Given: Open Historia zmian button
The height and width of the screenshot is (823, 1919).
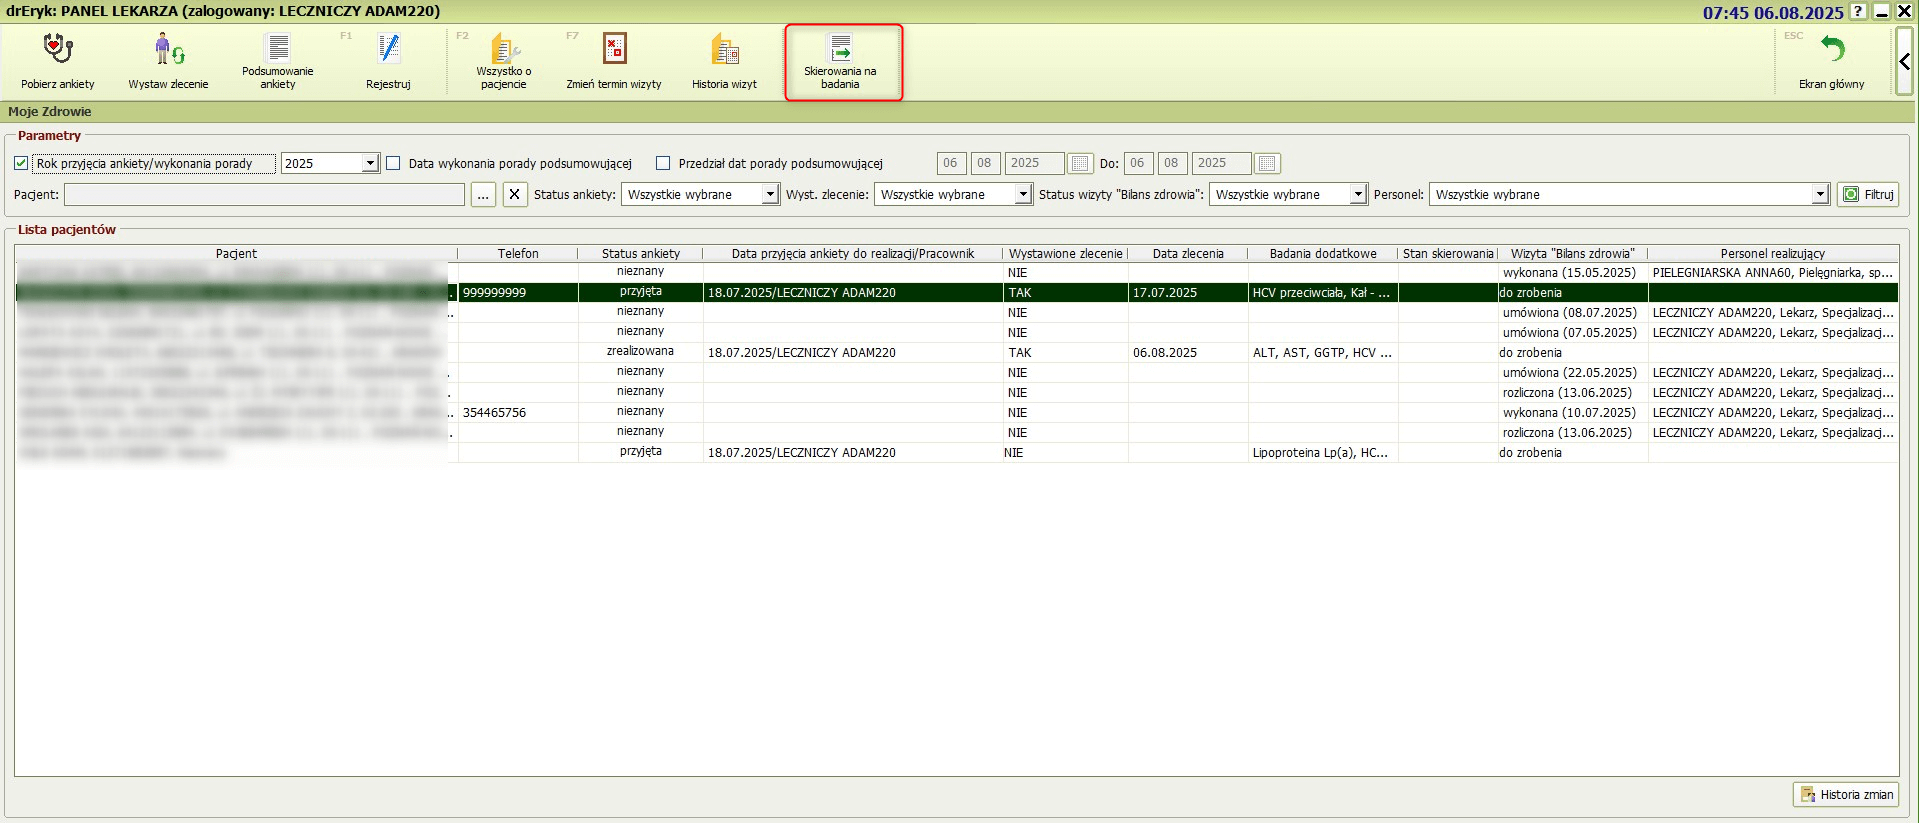Looking at the screenshot, I should (1846, 795).
